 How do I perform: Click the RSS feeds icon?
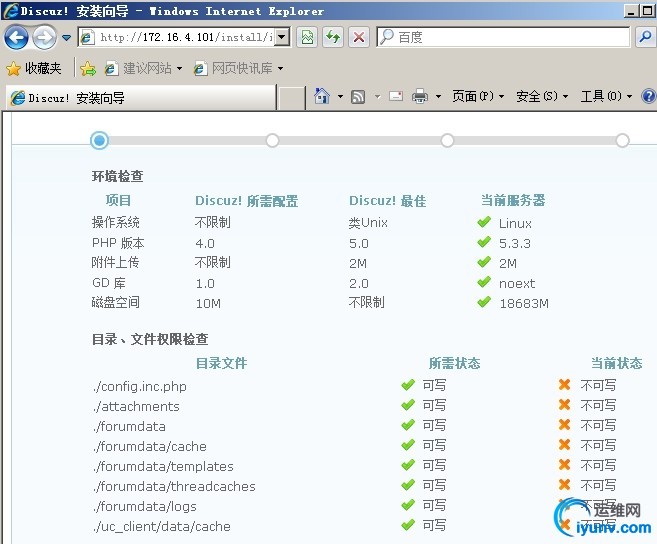click(x=358, y=97)
